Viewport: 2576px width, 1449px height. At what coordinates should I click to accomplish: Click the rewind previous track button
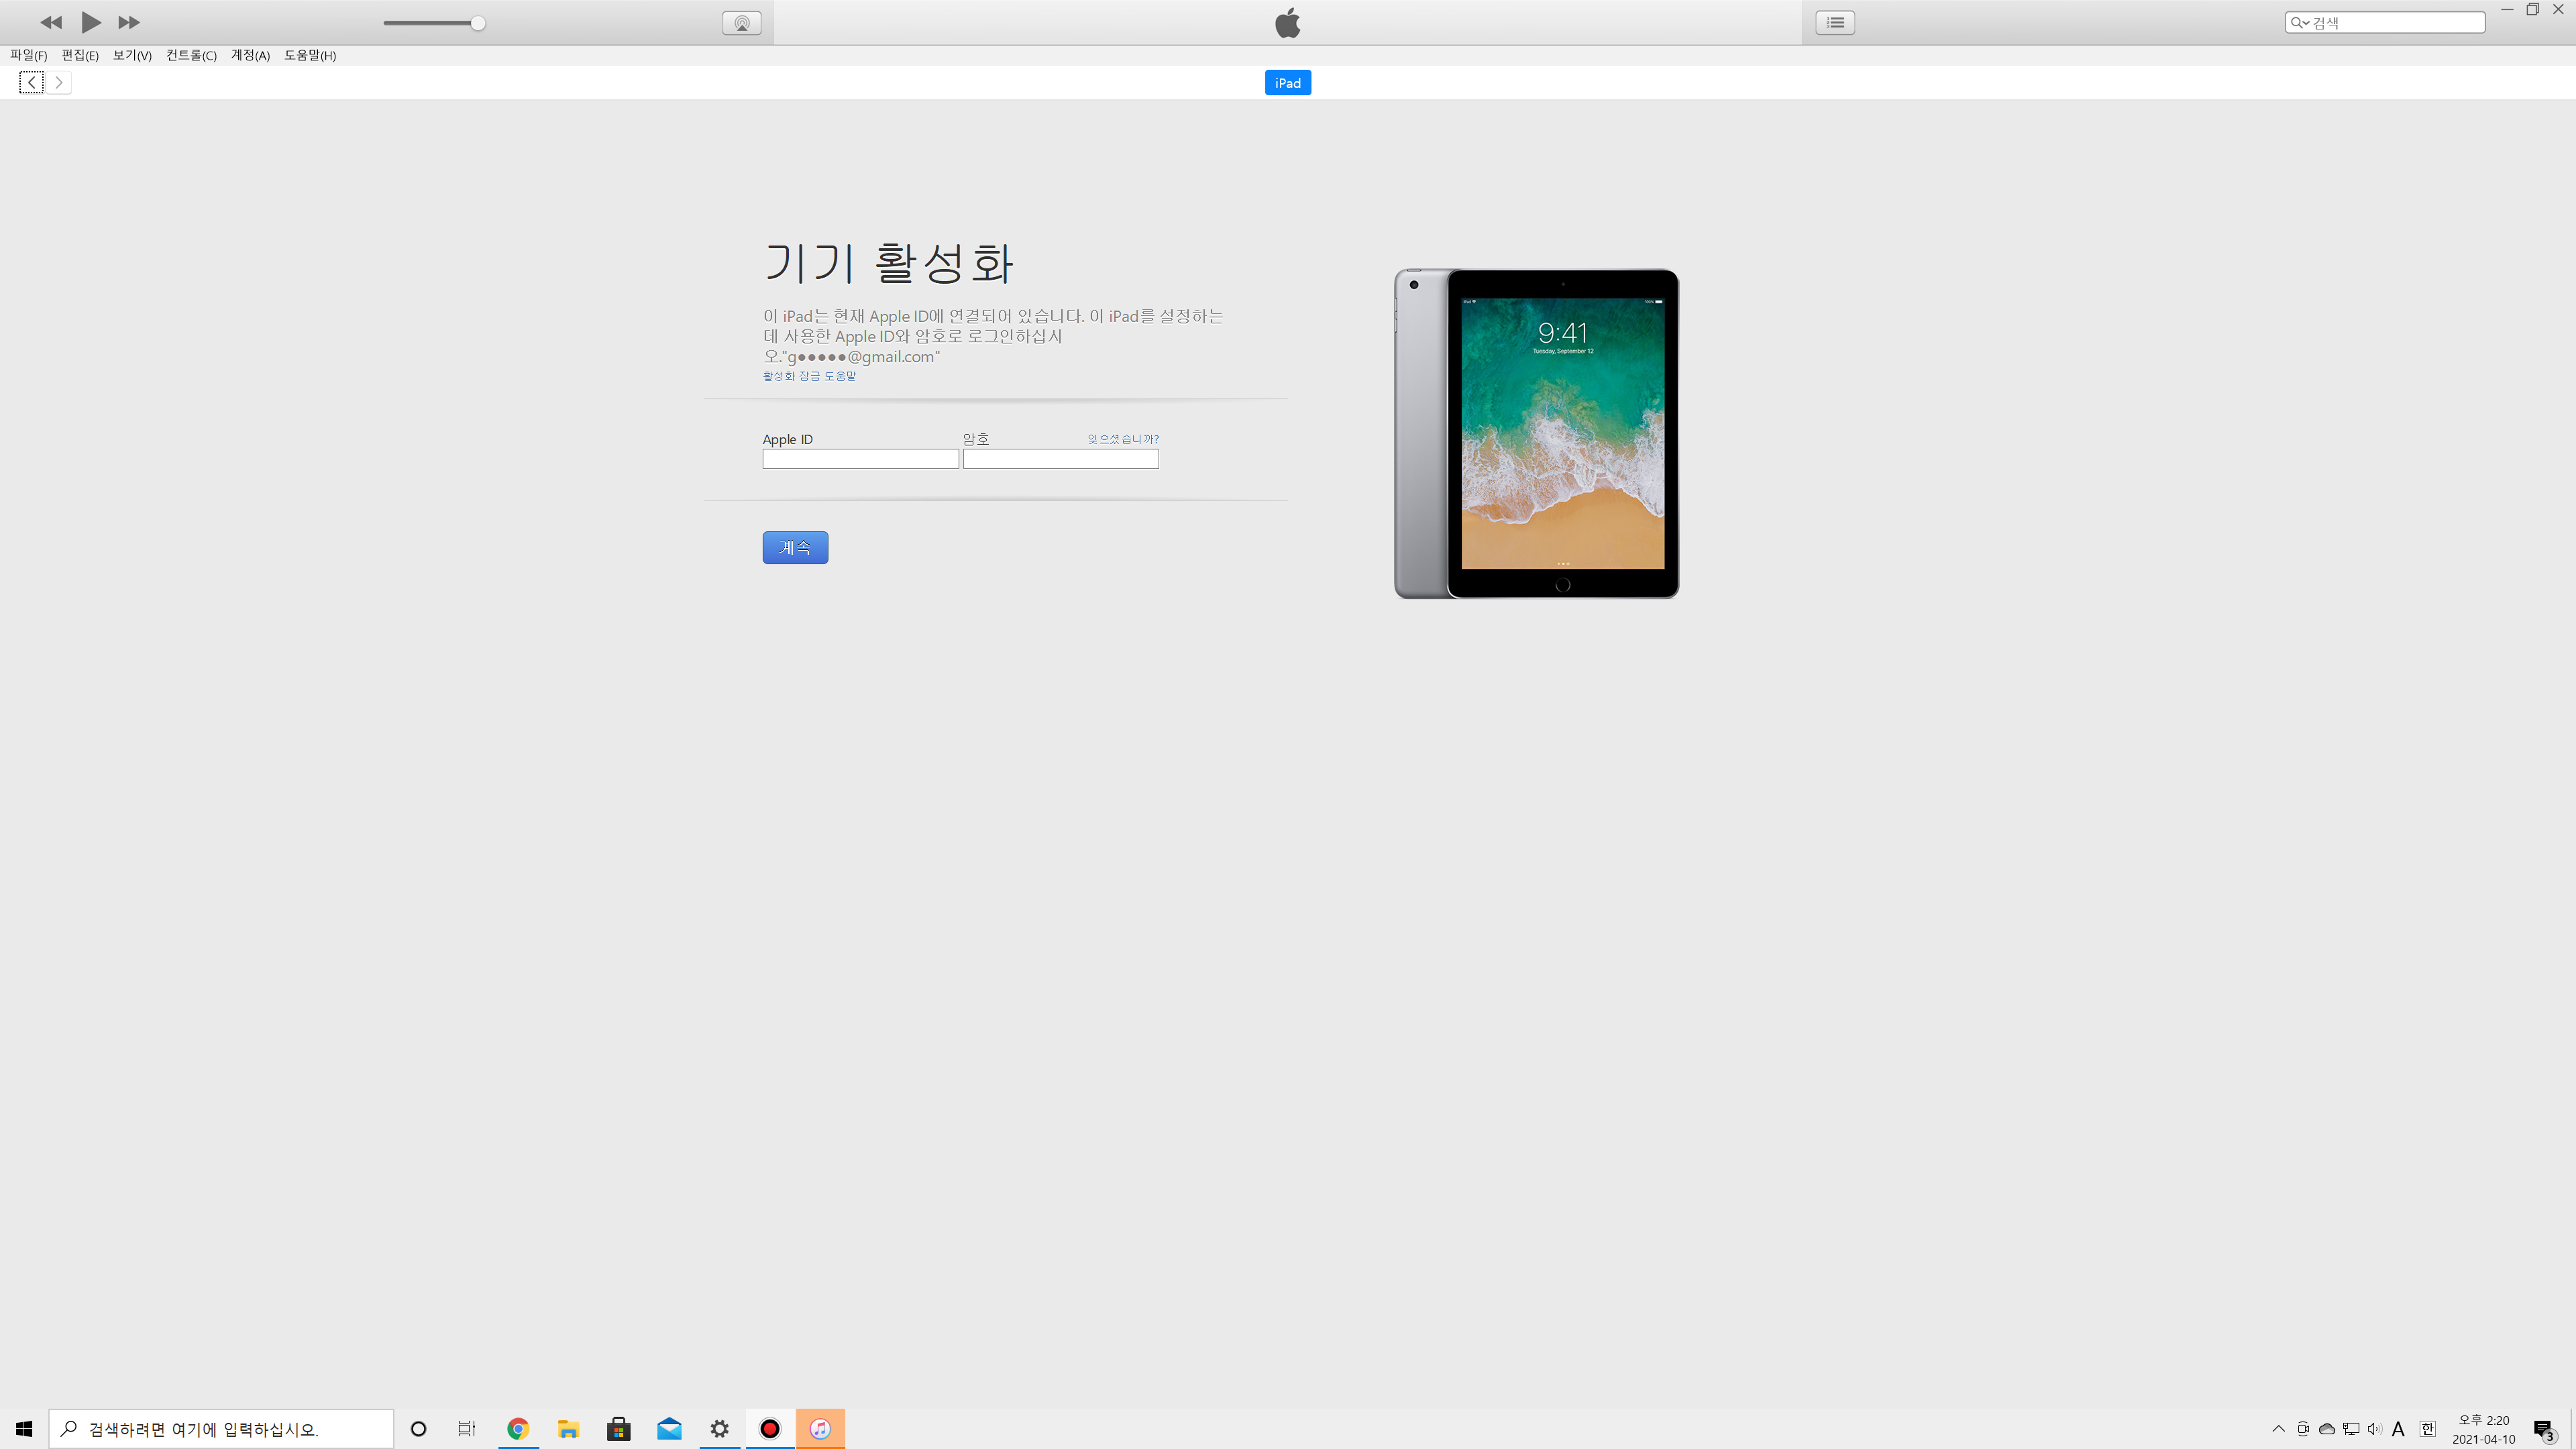click(x=50, y=22)
